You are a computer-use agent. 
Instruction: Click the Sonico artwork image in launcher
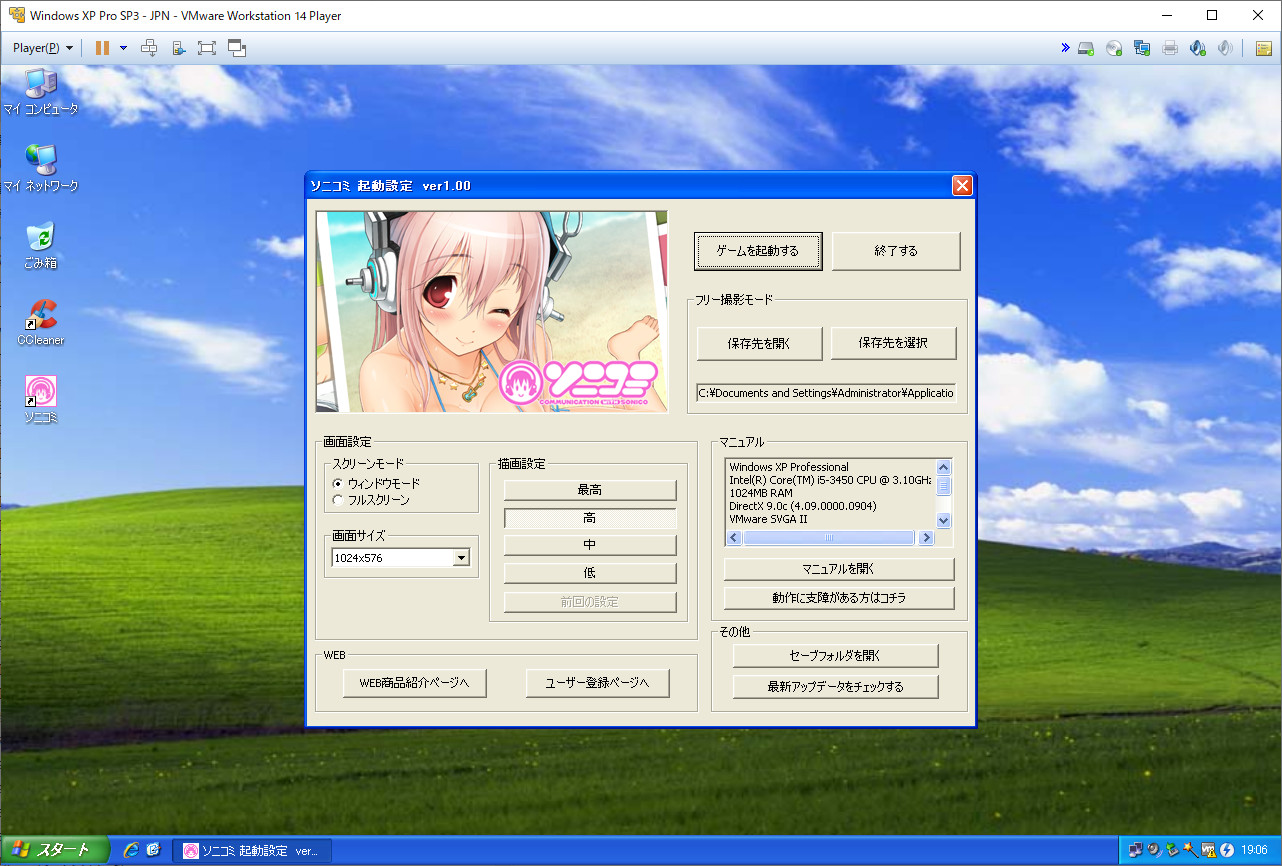pos(492,311)
